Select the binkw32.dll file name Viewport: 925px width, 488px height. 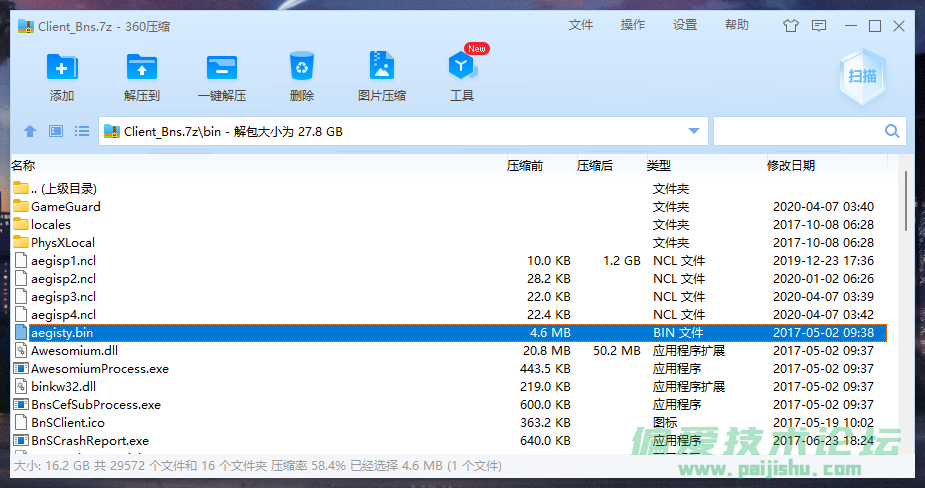64,387
